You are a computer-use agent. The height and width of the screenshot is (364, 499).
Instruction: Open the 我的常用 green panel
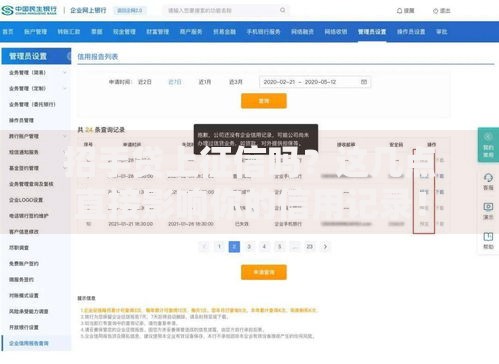pyautogui.click(x=488, y=145)
